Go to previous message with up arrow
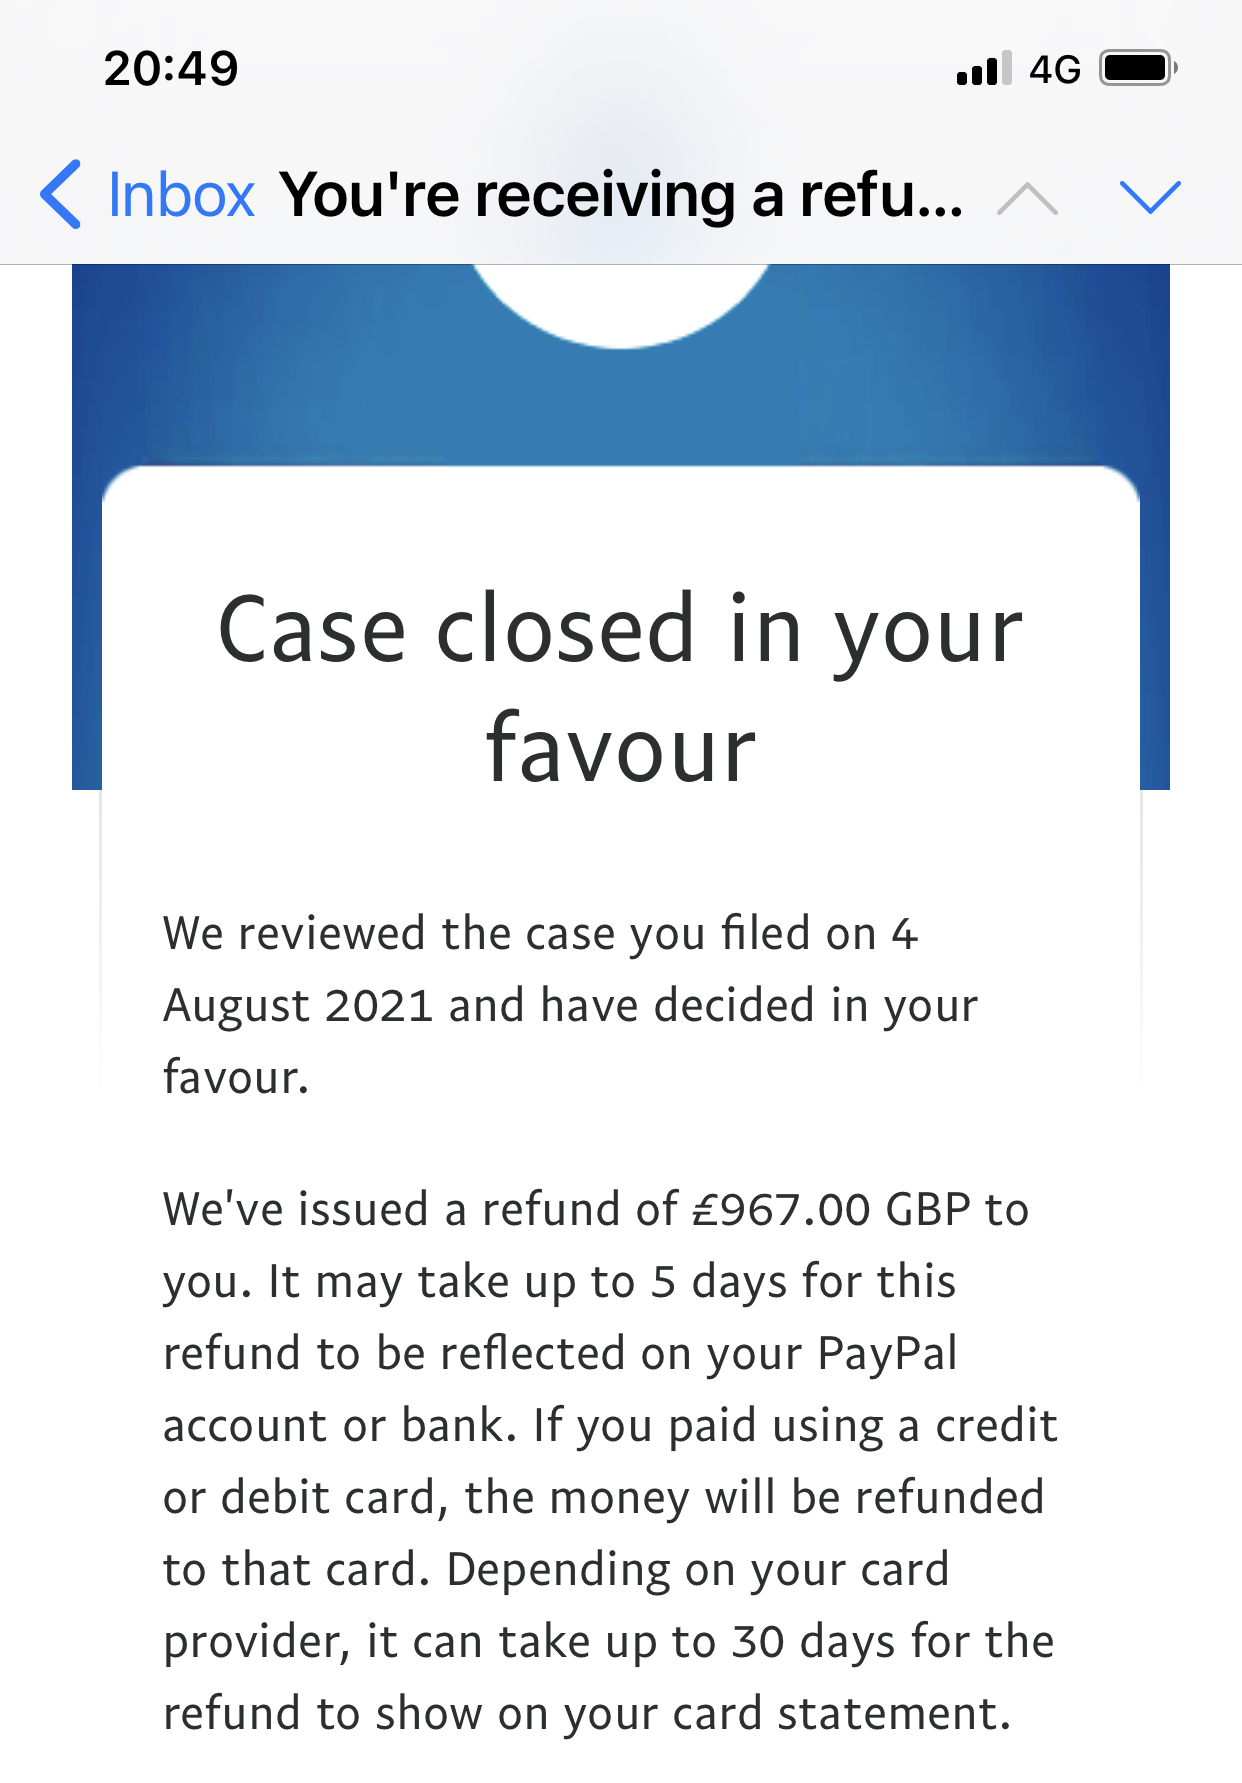The image size is (1242, 1783). (x=1027, y=198)
